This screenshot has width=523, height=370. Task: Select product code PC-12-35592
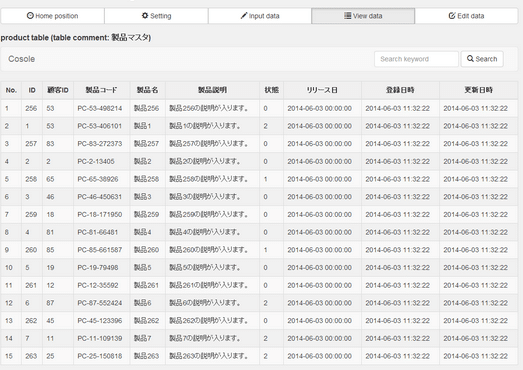(x=98, y=285)
